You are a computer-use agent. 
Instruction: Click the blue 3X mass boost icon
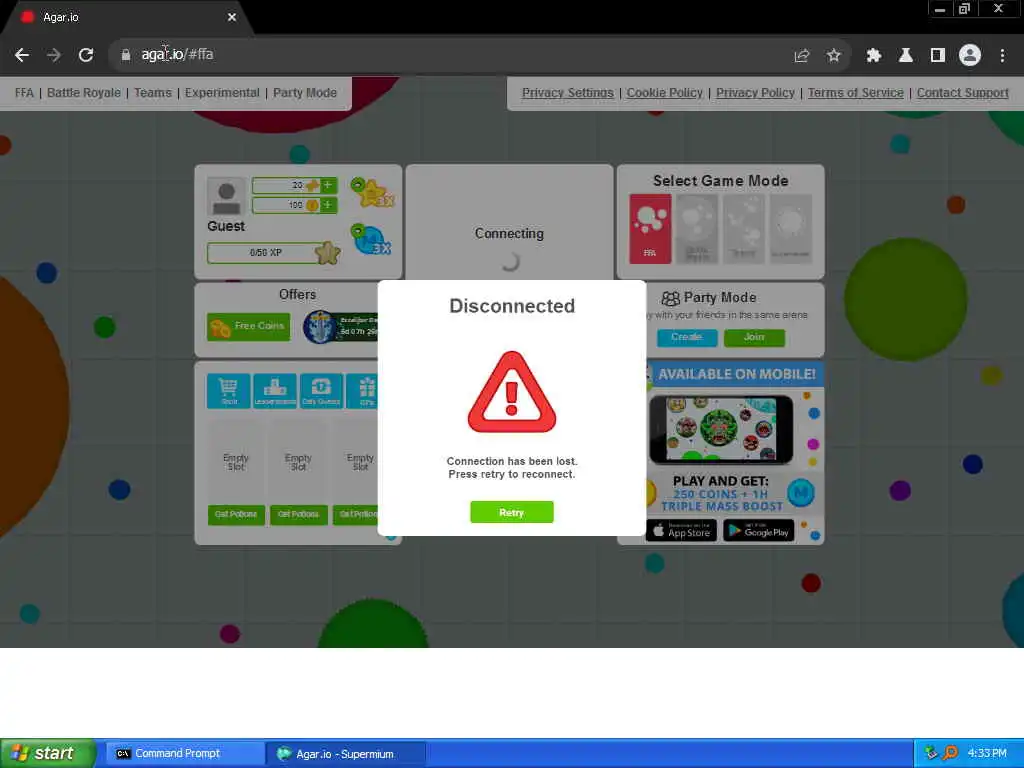[x=372, y=239]
